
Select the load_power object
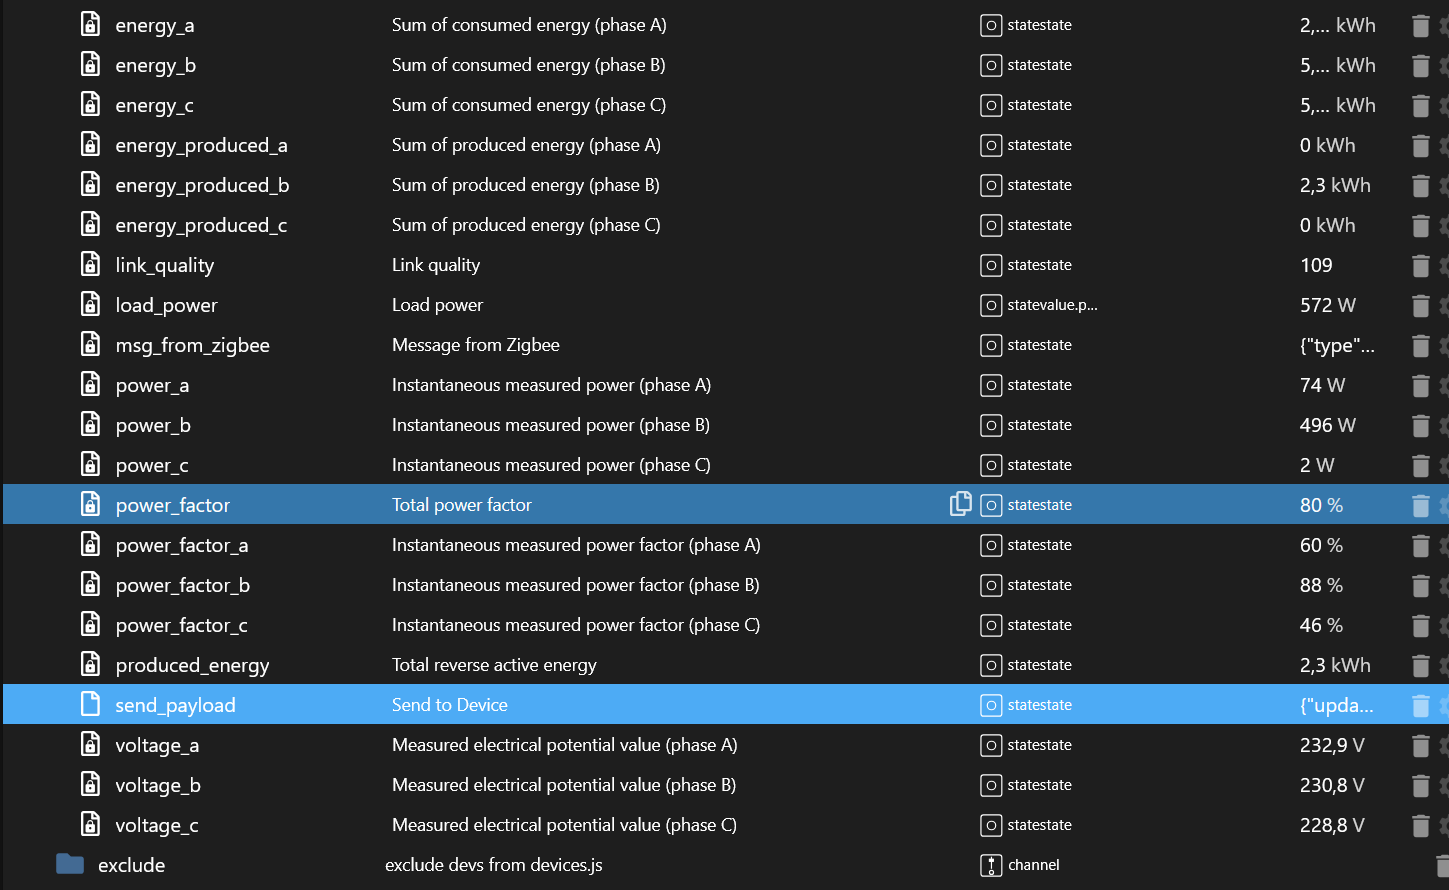[166, 305]
